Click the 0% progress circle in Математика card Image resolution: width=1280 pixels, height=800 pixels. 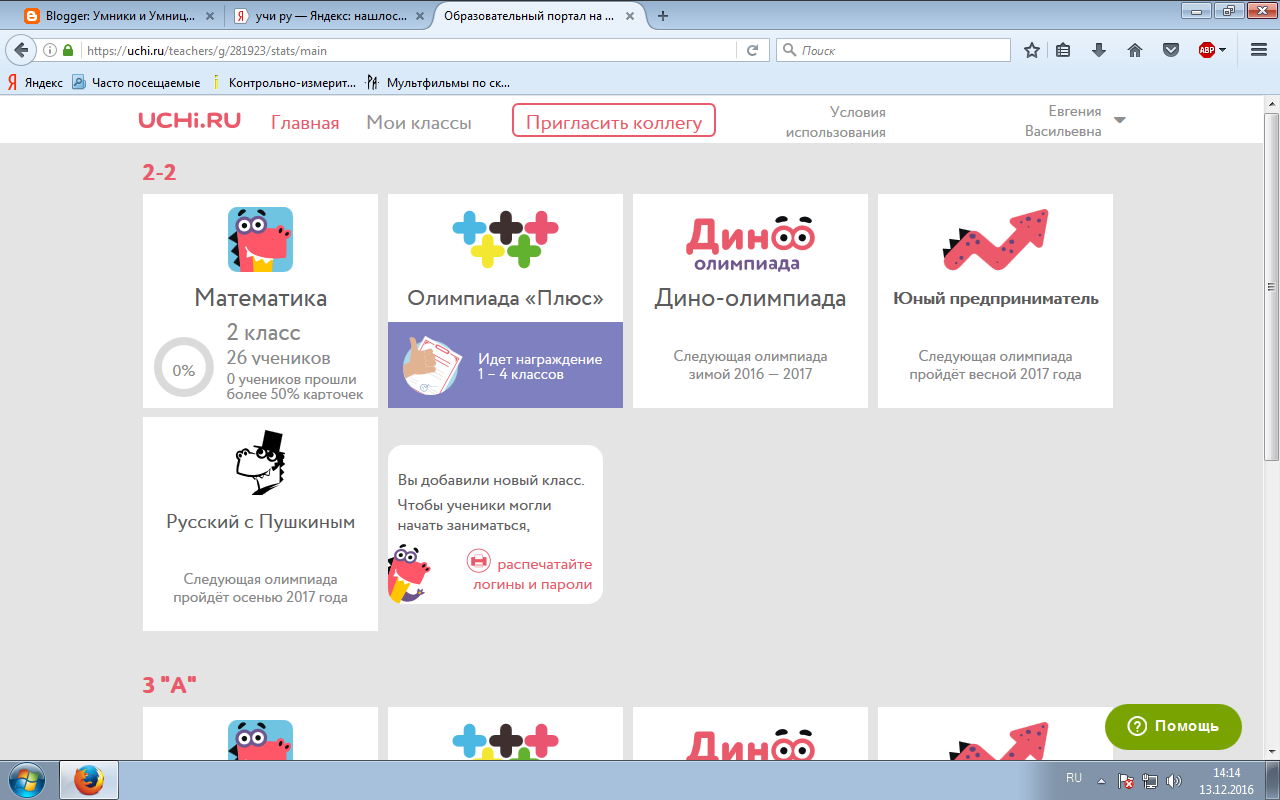click(184, 369)
